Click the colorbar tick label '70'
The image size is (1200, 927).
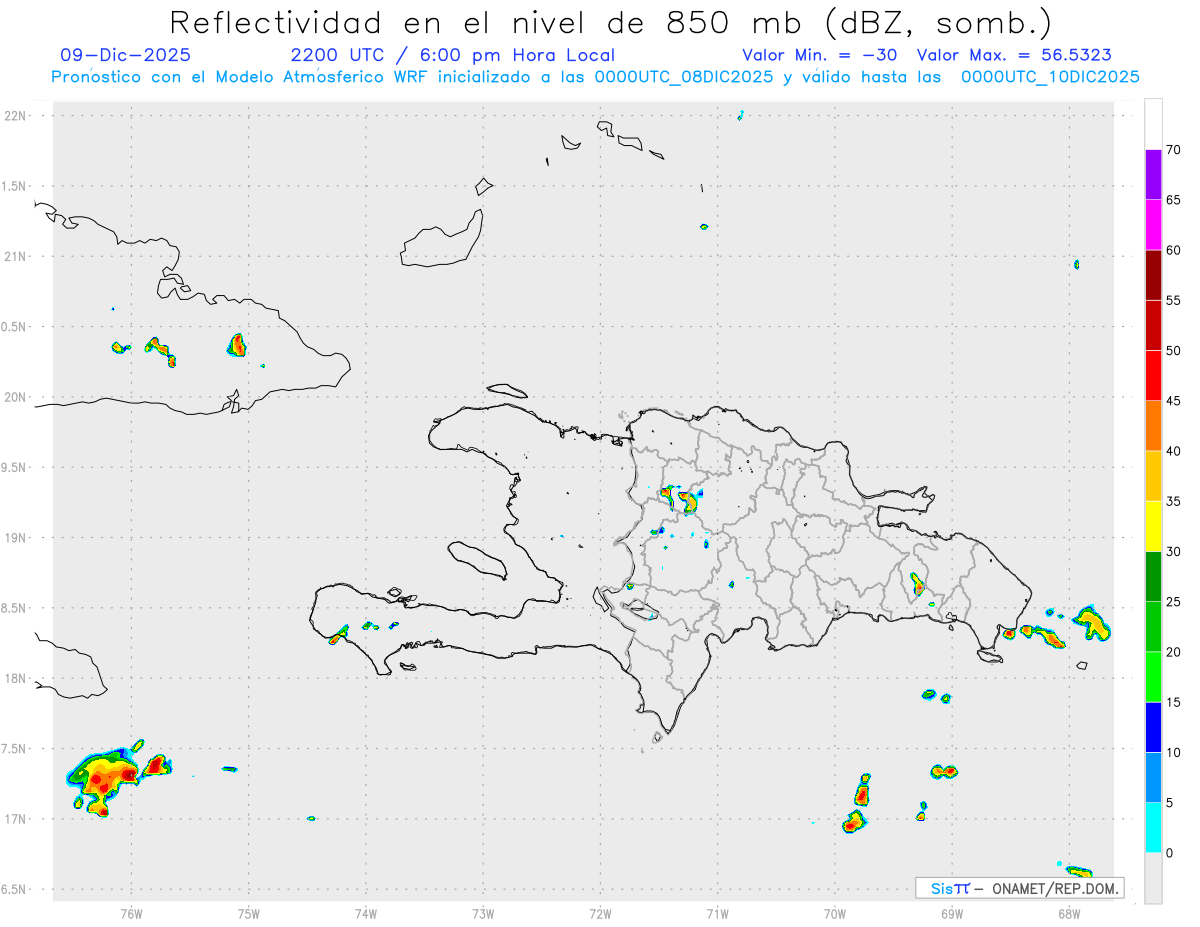coord(1174,150)
